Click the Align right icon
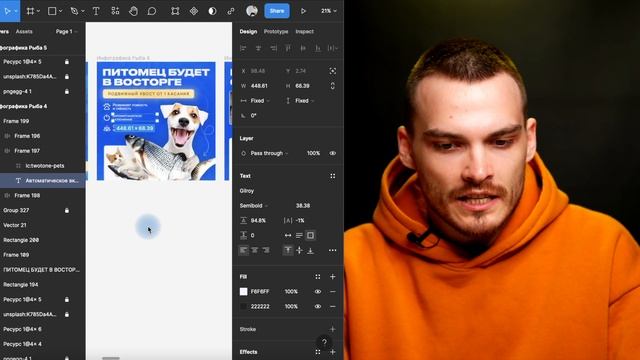640x360 pixels. click(x=273, y=48)
